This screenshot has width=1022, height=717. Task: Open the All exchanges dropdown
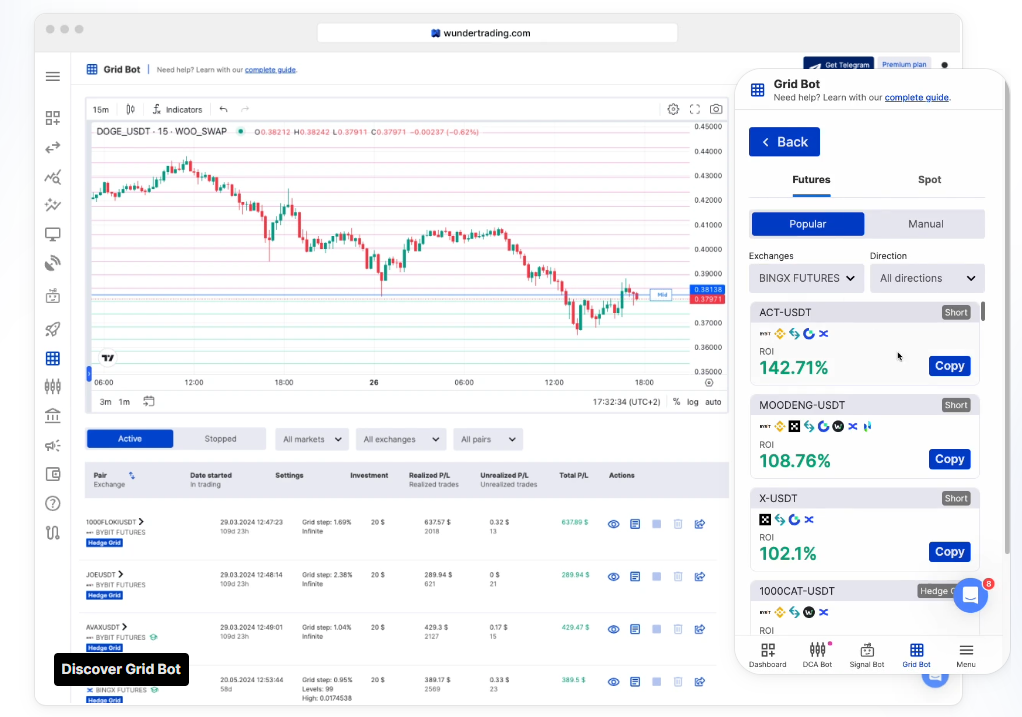400,438
